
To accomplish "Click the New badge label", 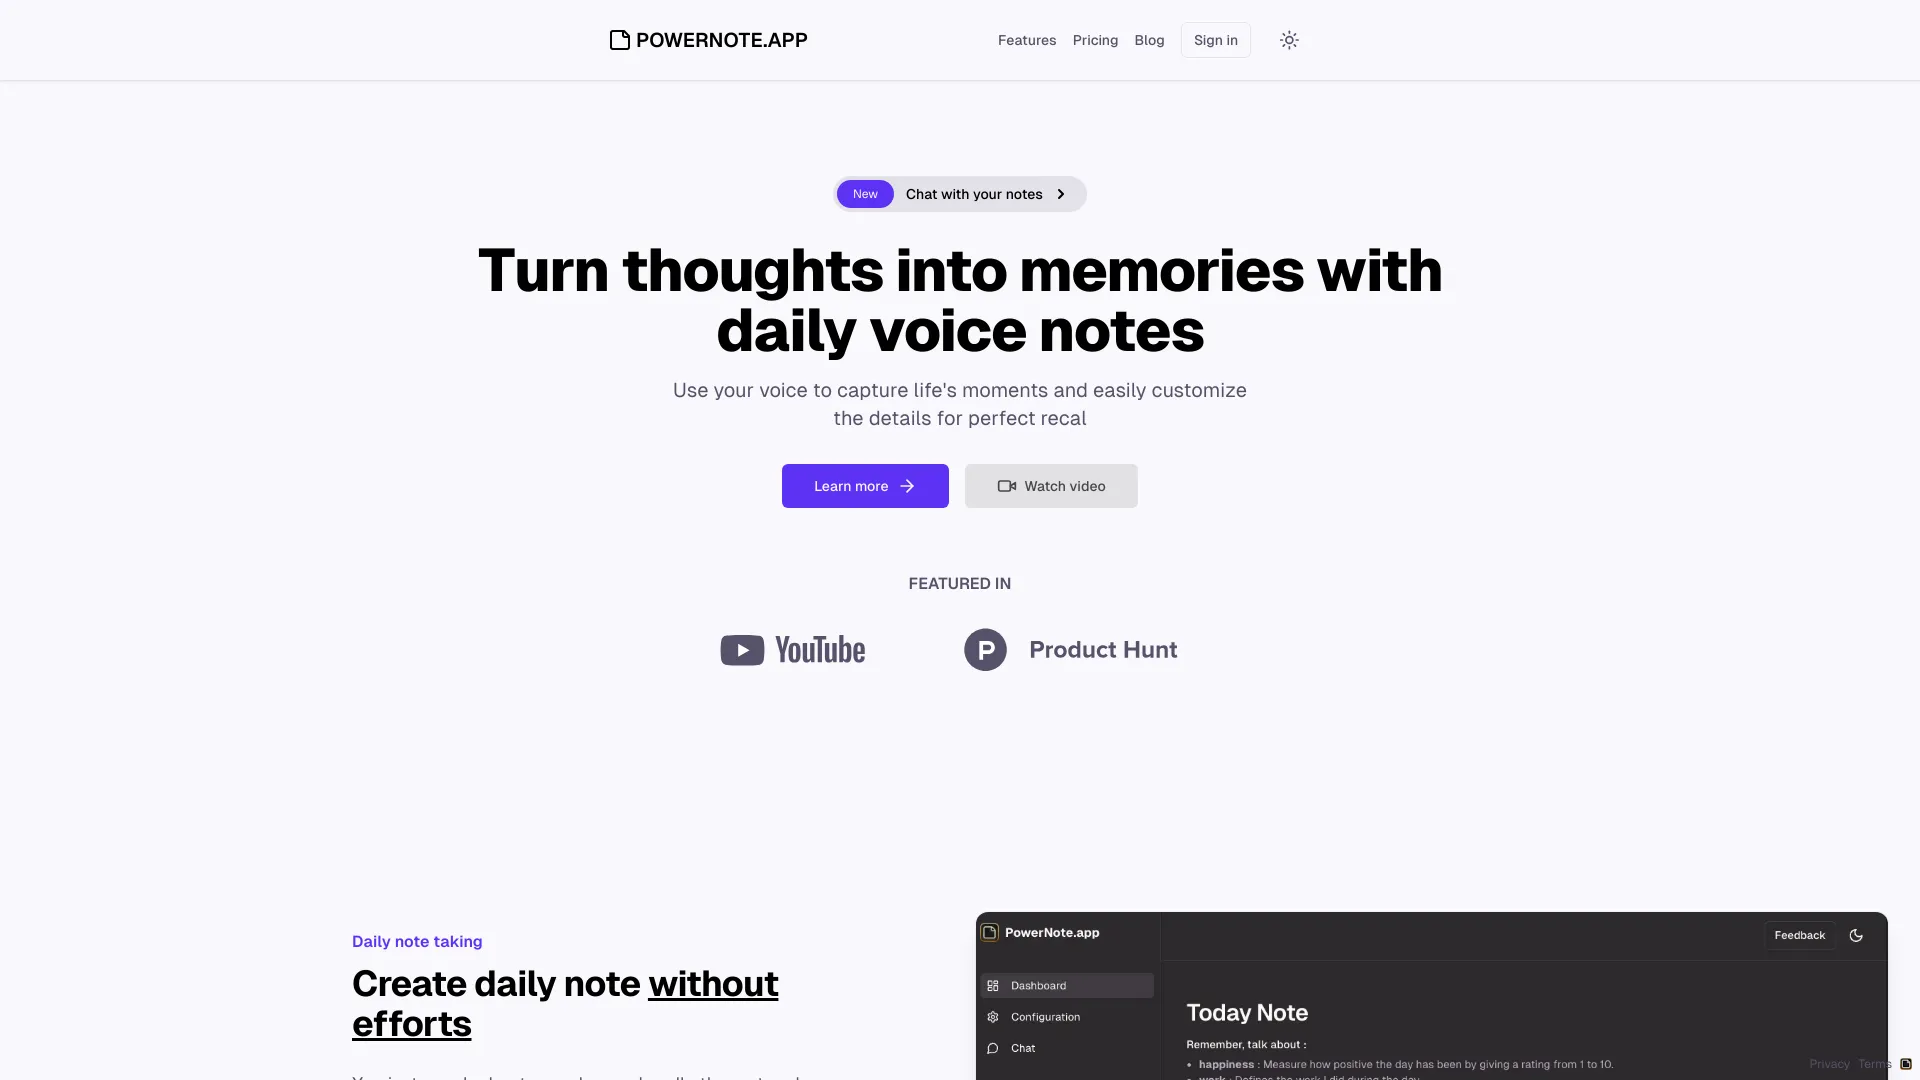I will point(865,194).
